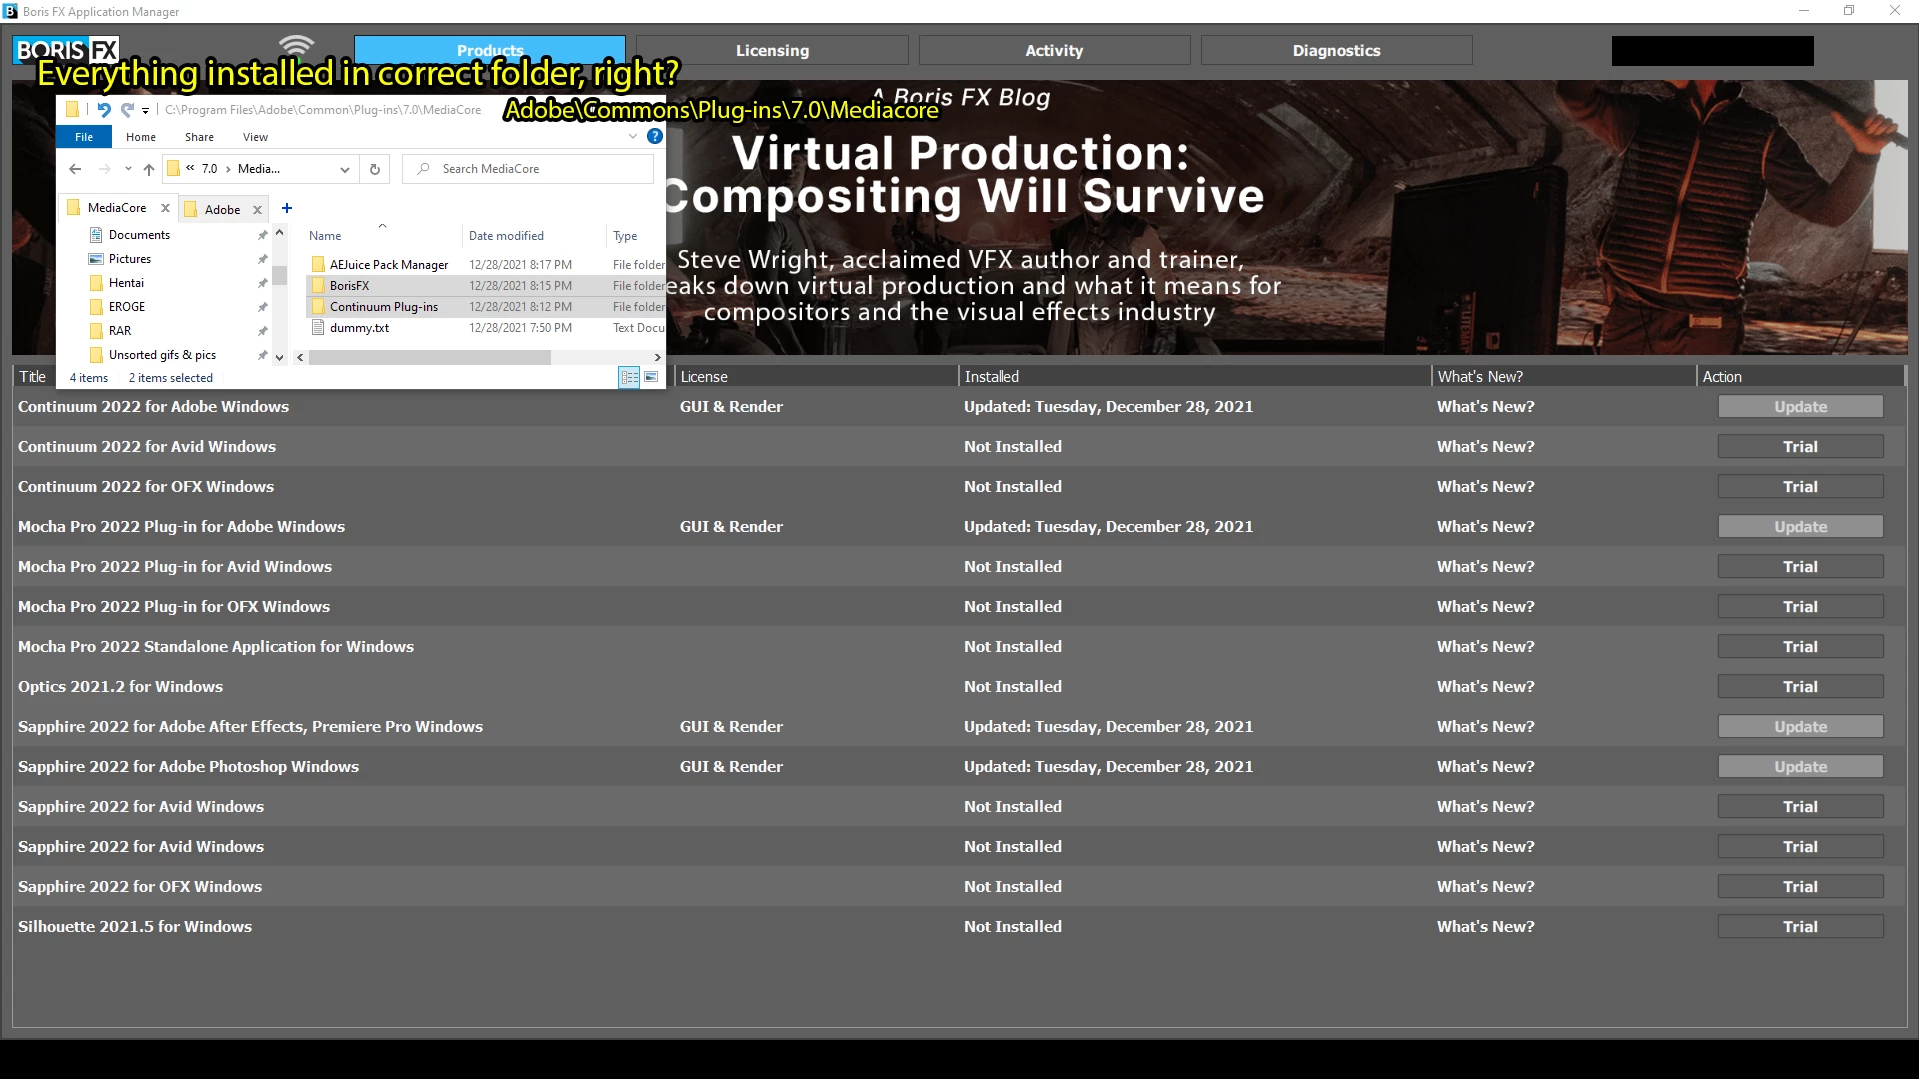This screenshot has height=1079, width=1919.
Task: Switch to large thumbnails view icon
Action: pyautogui.click(x=652, y=377)
